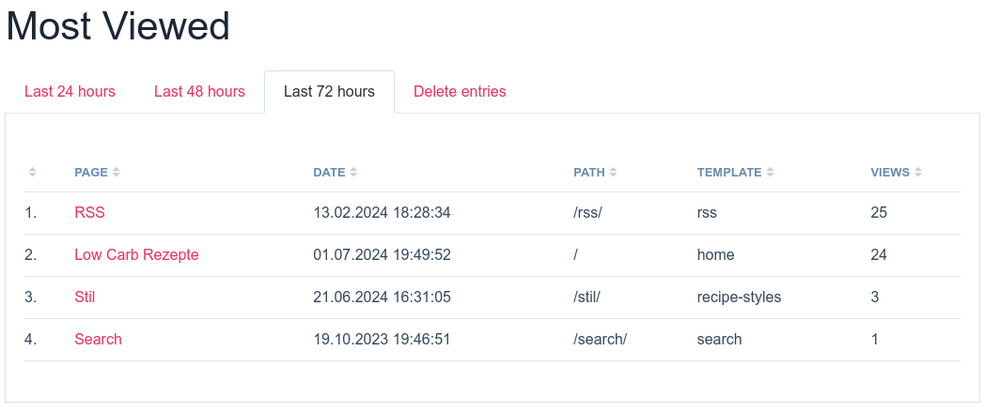Click the sort arrows next to PATH

pos(613,172)
